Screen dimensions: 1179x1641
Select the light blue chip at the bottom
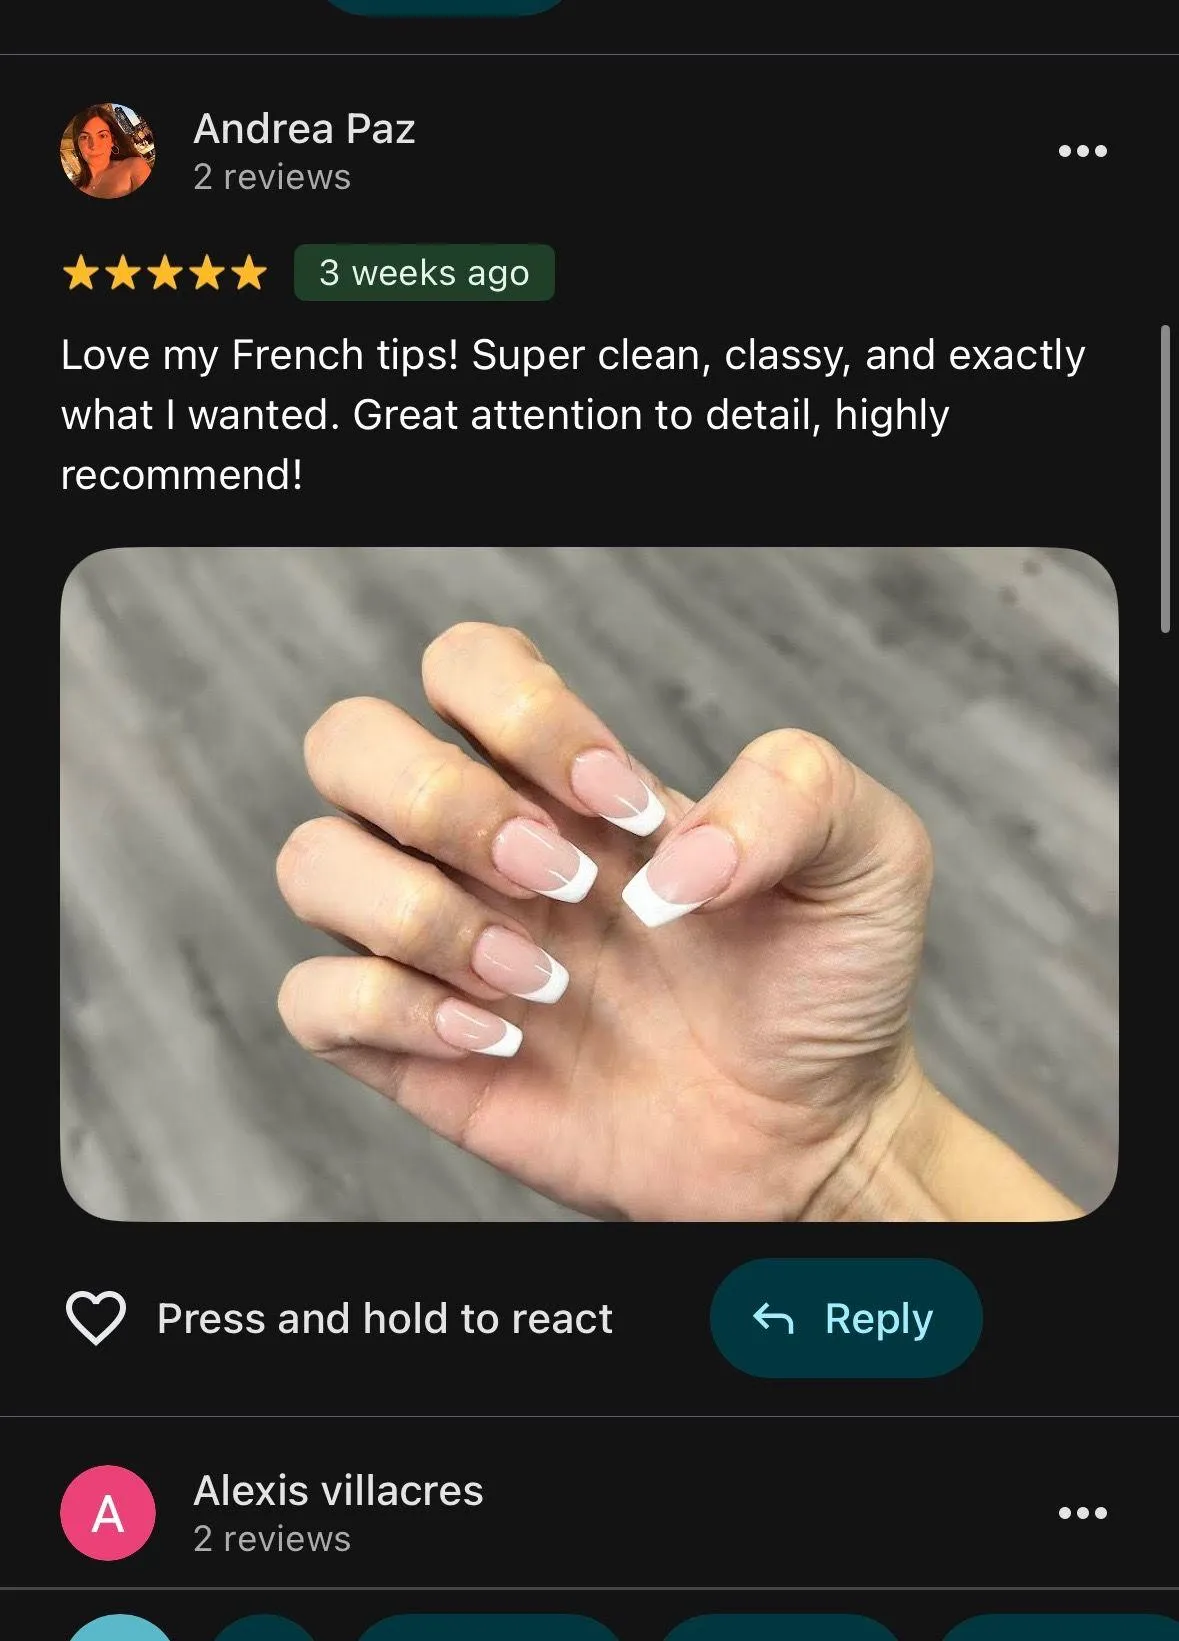tap(121, 1628)
